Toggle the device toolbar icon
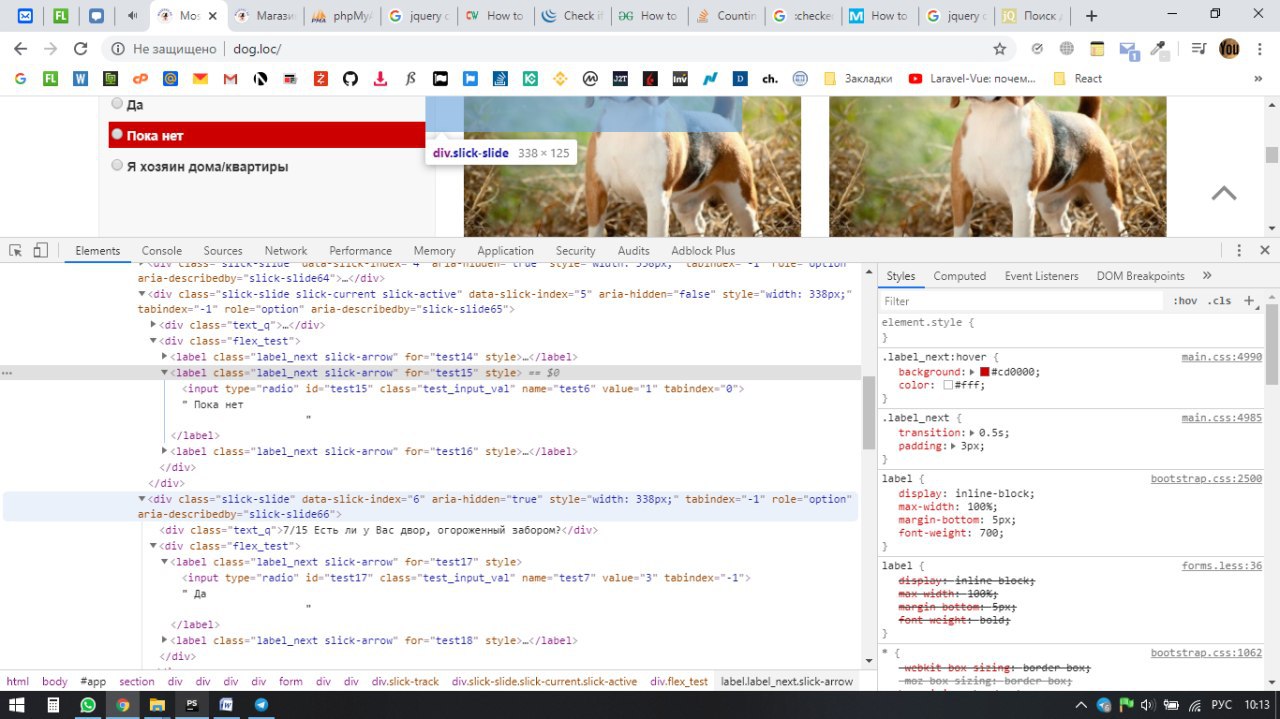This screenshot has width=1280, height=719. point(41,250)
